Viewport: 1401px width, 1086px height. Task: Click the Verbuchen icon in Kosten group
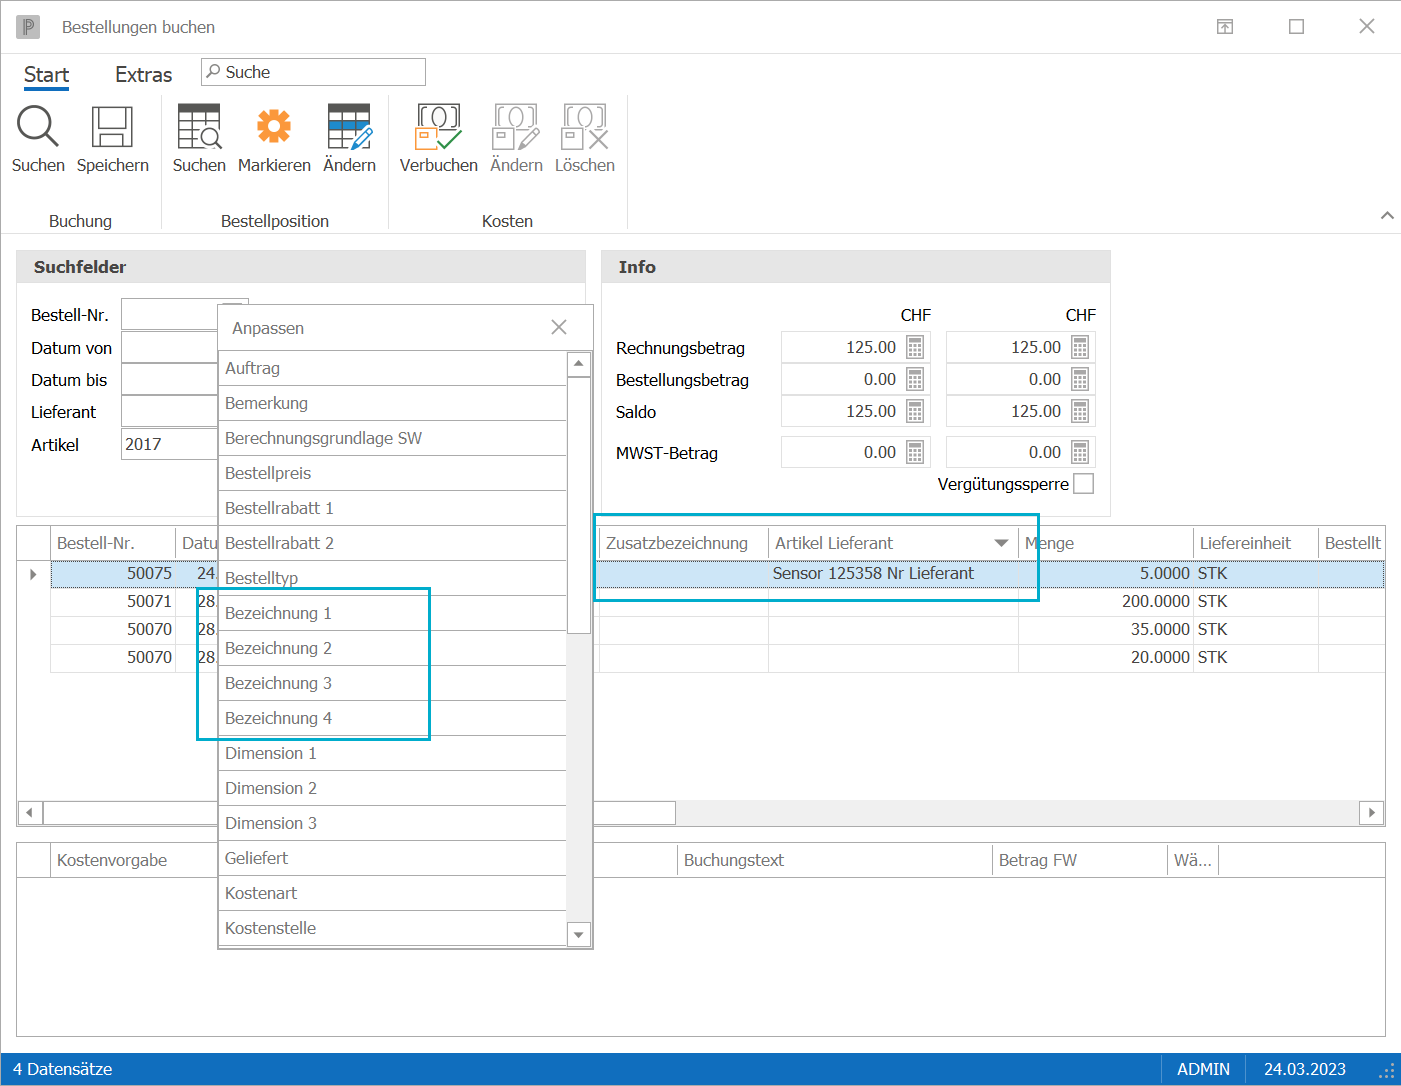click(439, 127)
